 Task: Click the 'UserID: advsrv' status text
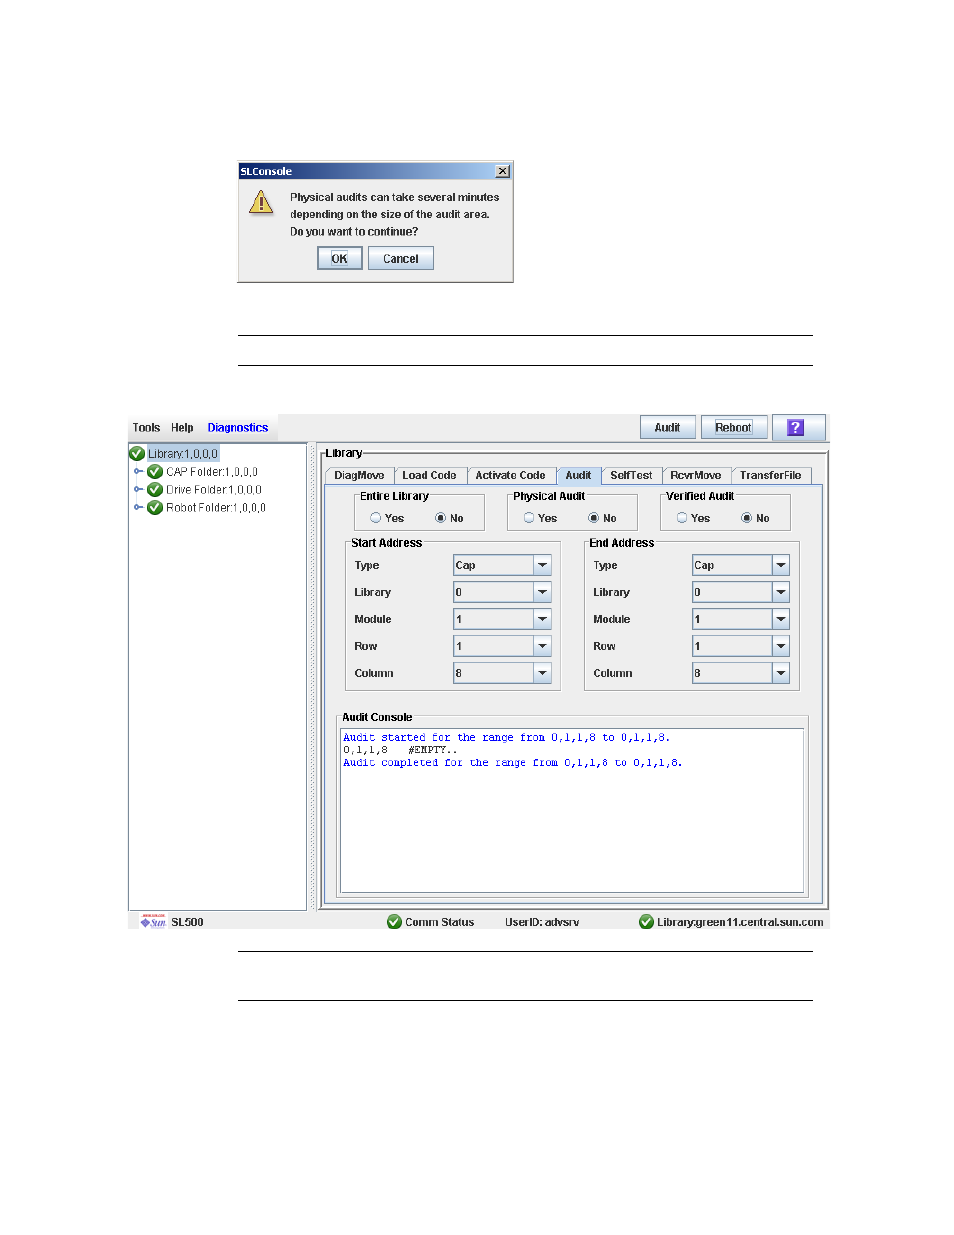(542, 922)
